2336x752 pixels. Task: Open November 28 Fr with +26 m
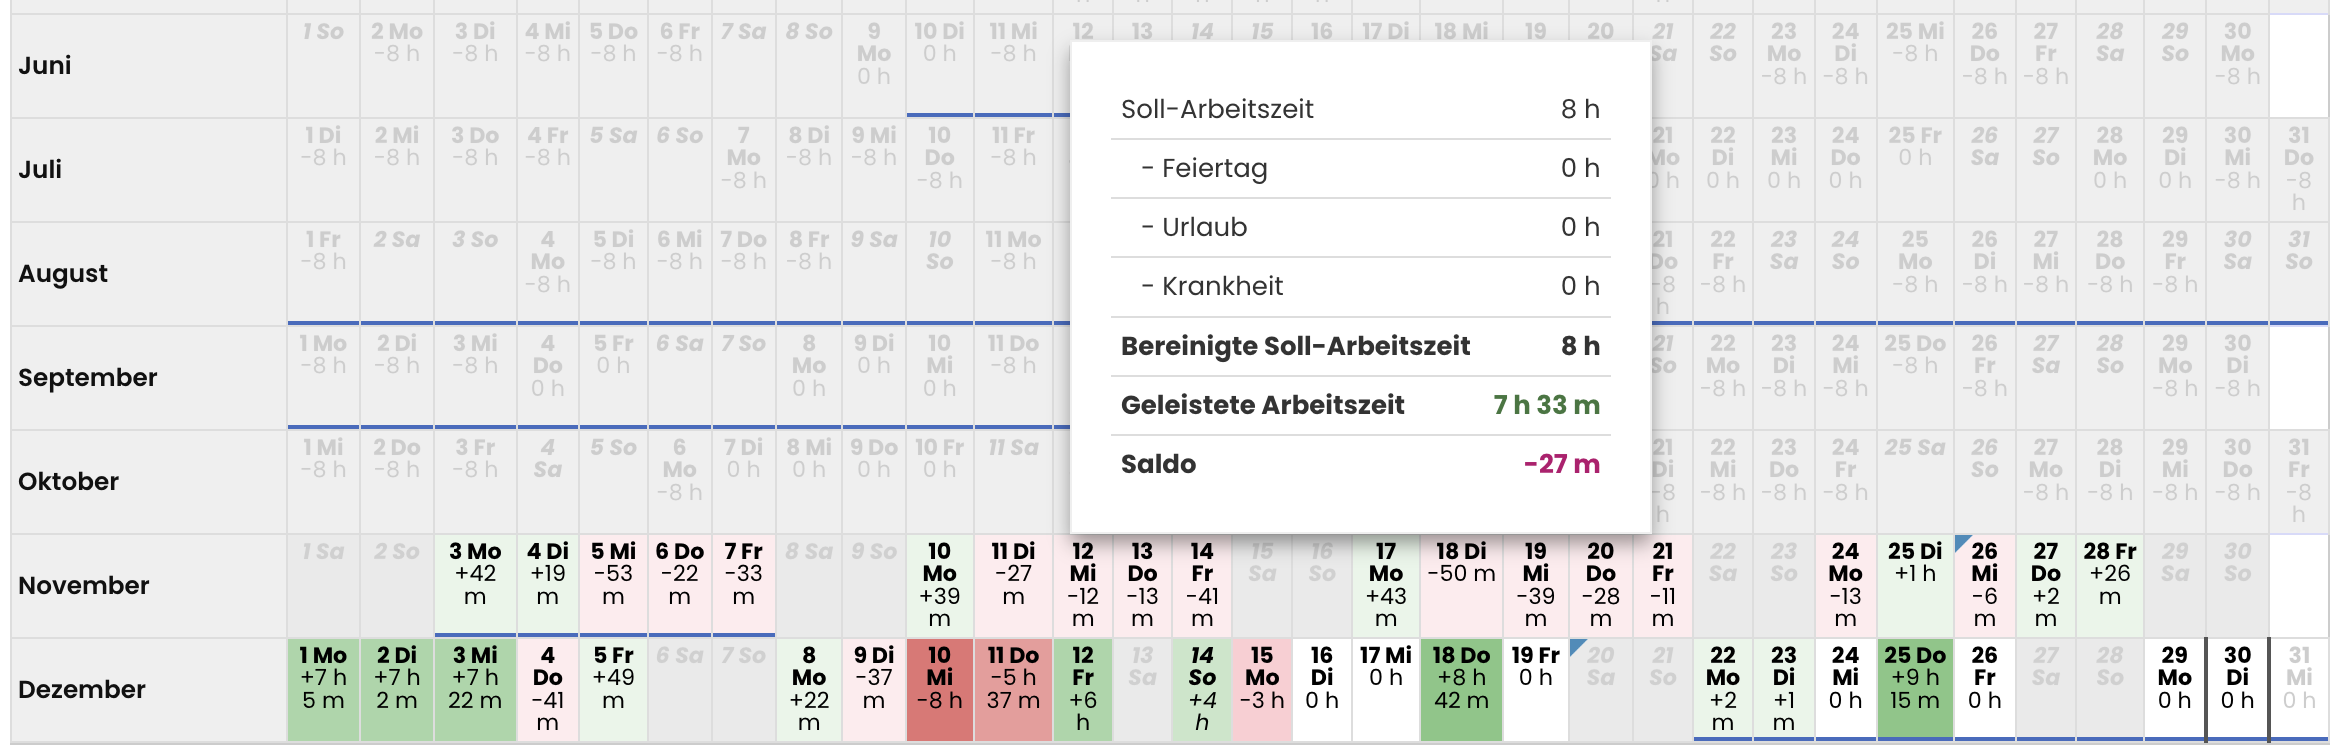2109,585
